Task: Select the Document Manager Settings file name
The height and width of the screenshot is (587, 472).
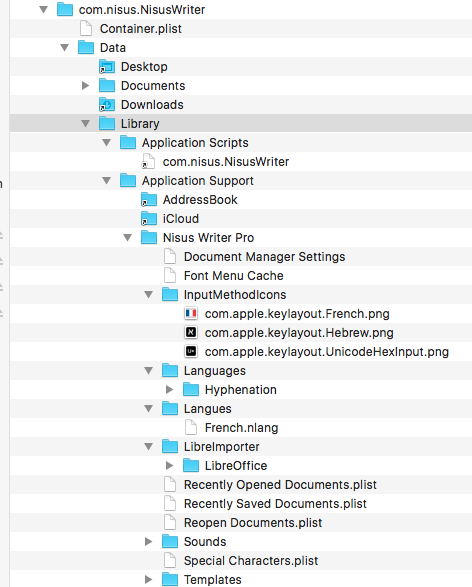Action: pos(264,257)
